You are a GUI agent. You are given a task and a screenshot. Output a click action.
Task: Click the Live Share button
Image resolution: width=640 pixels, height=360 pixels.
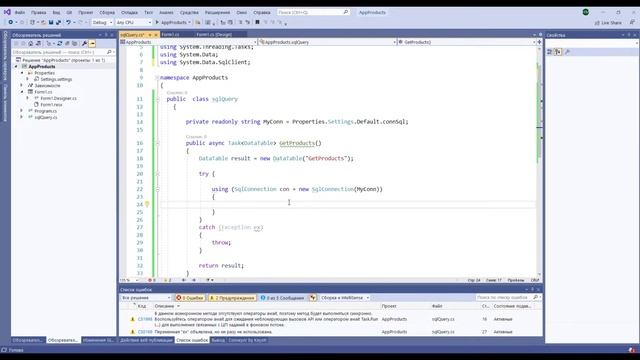click(608, 22)
